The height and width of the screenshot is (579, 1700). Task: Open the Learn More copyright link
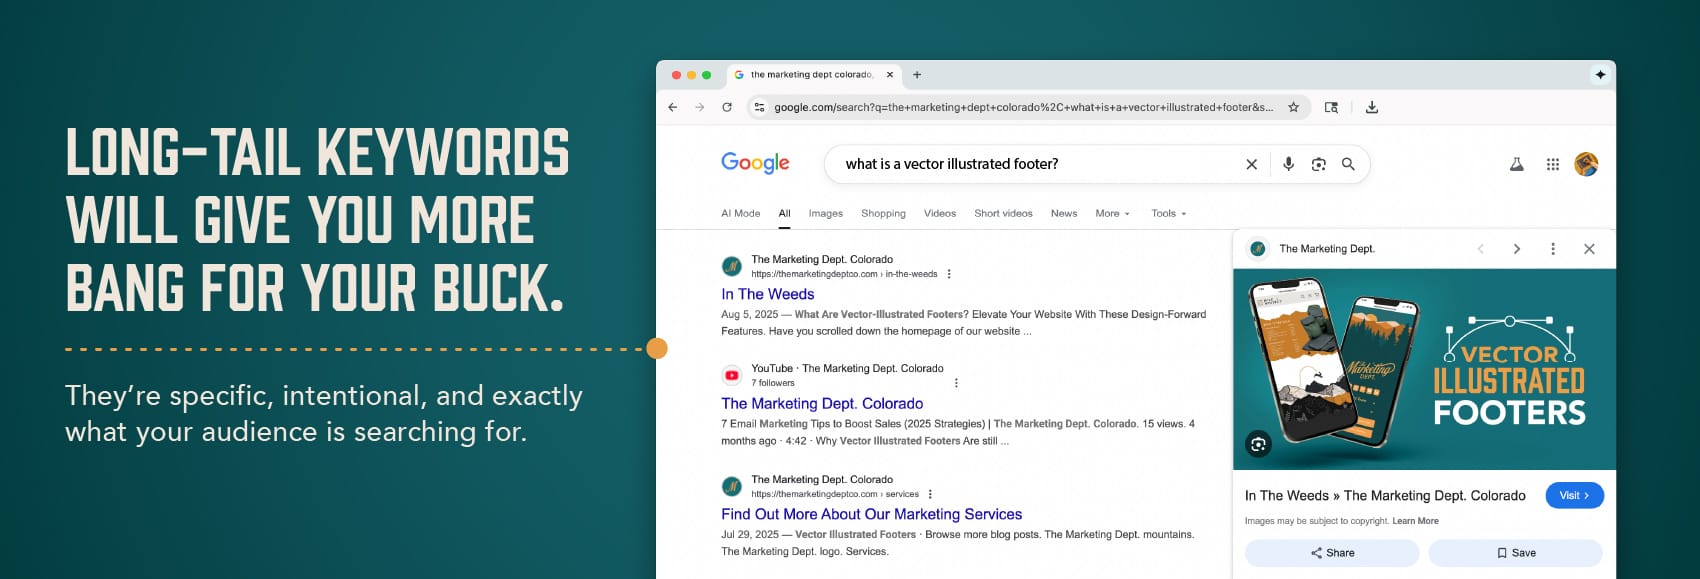click(x=1415, y=521)
